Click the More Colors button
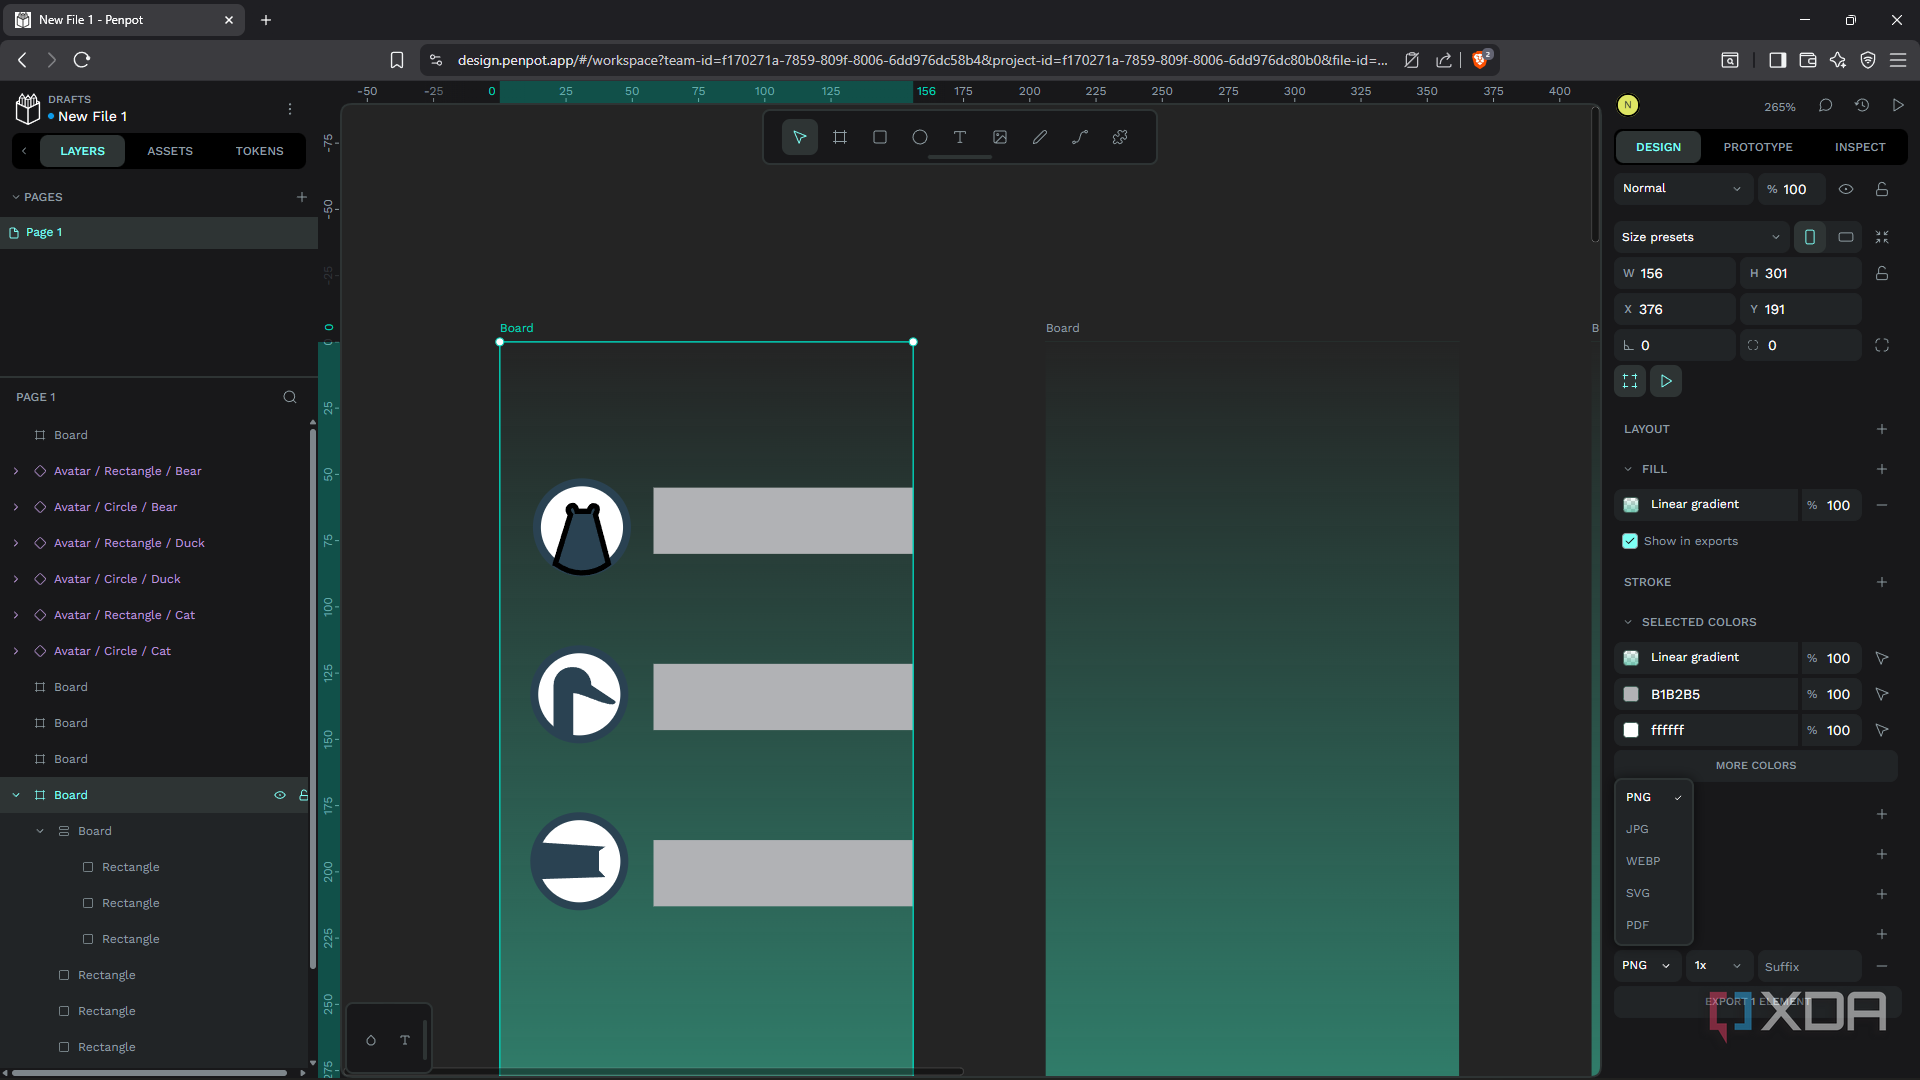The image size is (1920, 1080). (x=1756, y=765)
